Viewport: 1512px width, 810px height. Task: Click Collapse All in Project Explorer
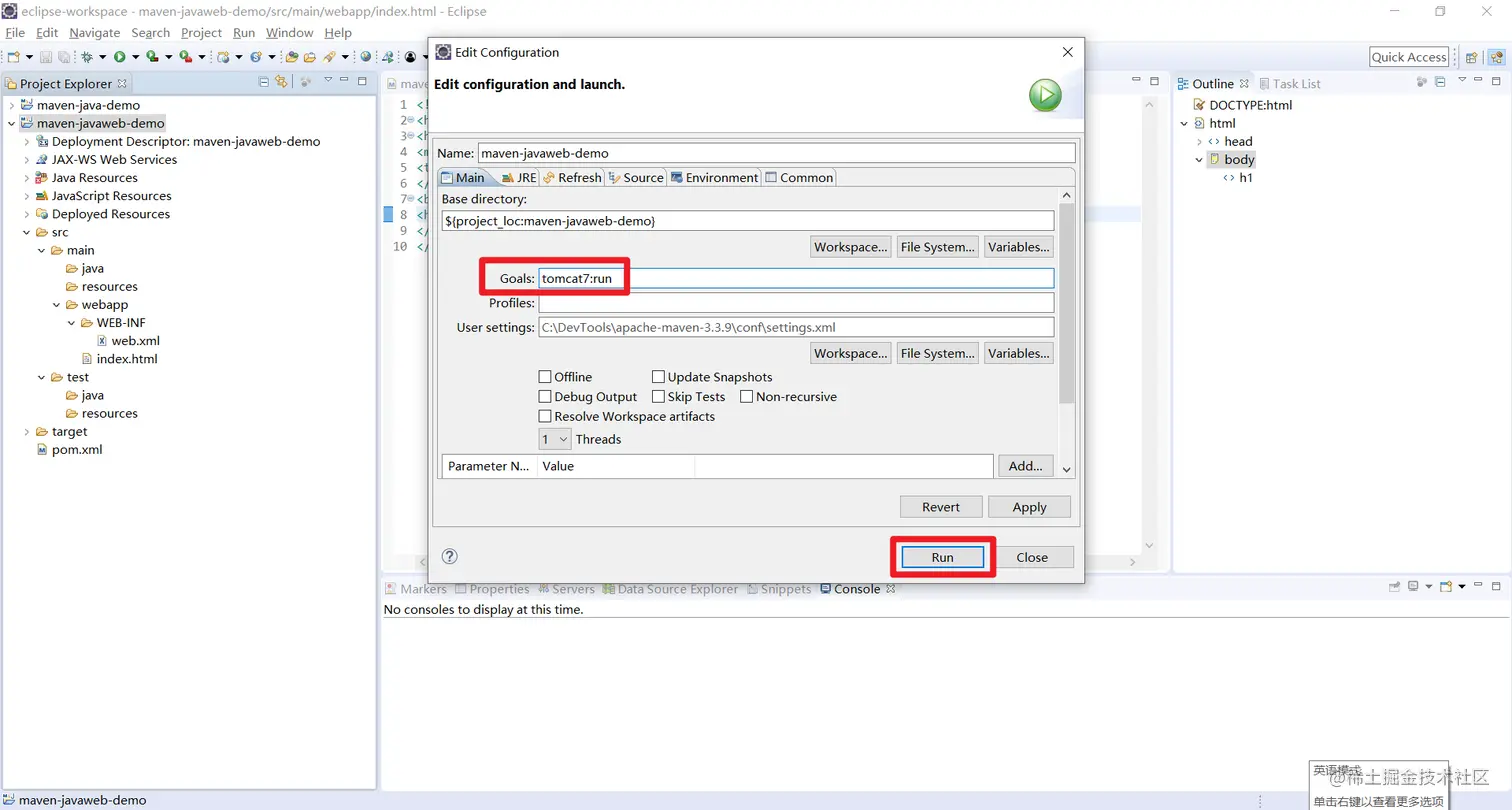(264, 82)
